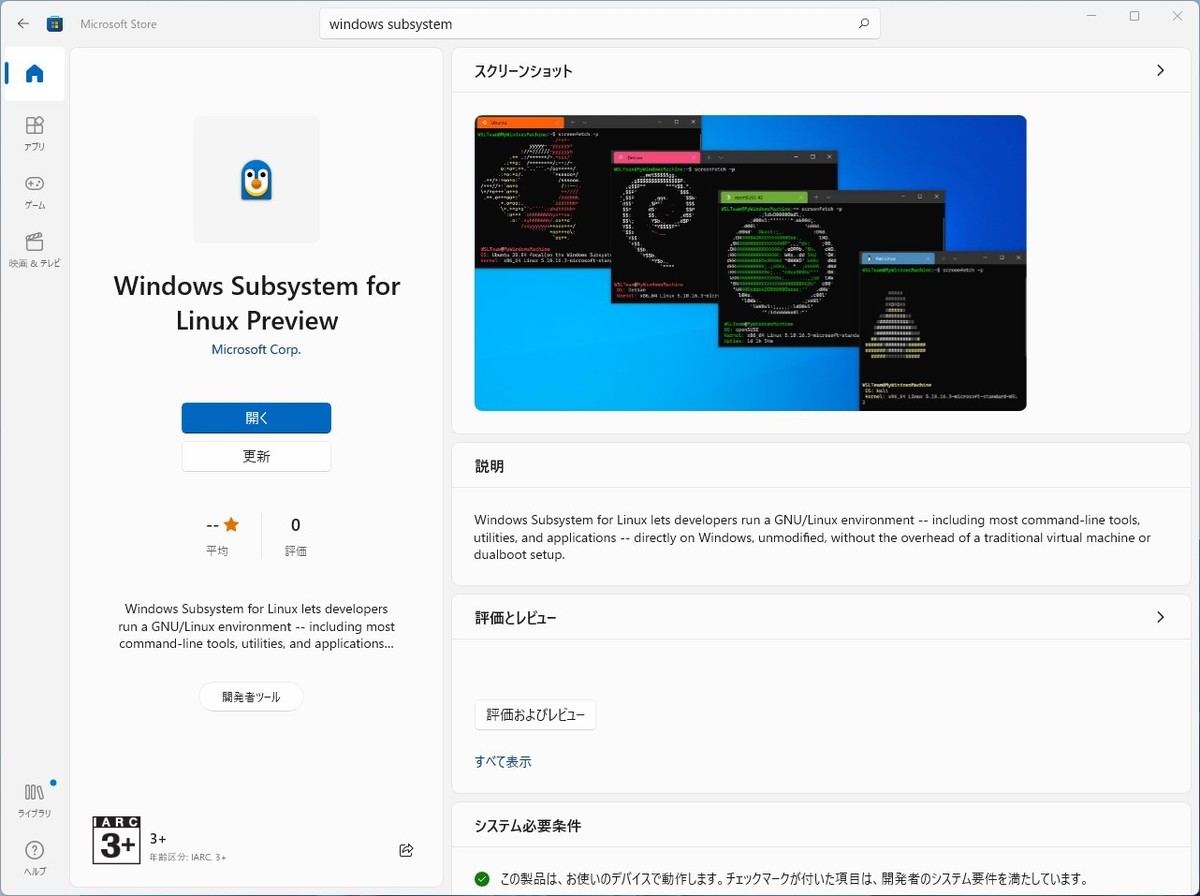Click the 更新 (Update) button
Image resolution: width=1200 pixels, height=896 pixels.
tap(256, 456)
